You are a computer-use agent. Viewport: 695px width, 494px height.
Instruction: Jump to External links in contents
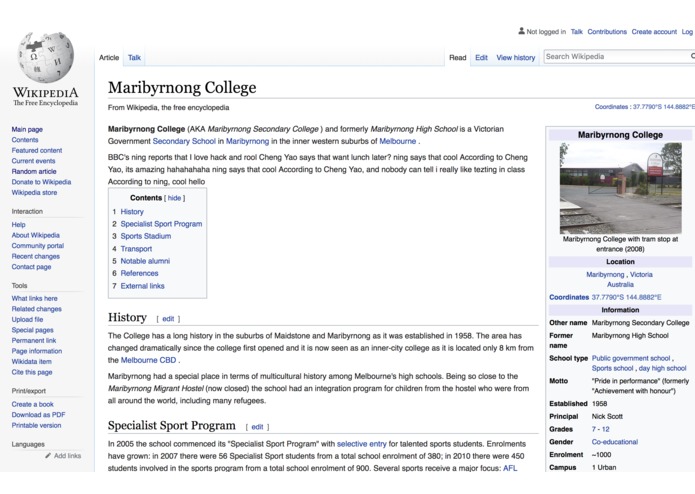pyautogui.click(x=142, y=286)
